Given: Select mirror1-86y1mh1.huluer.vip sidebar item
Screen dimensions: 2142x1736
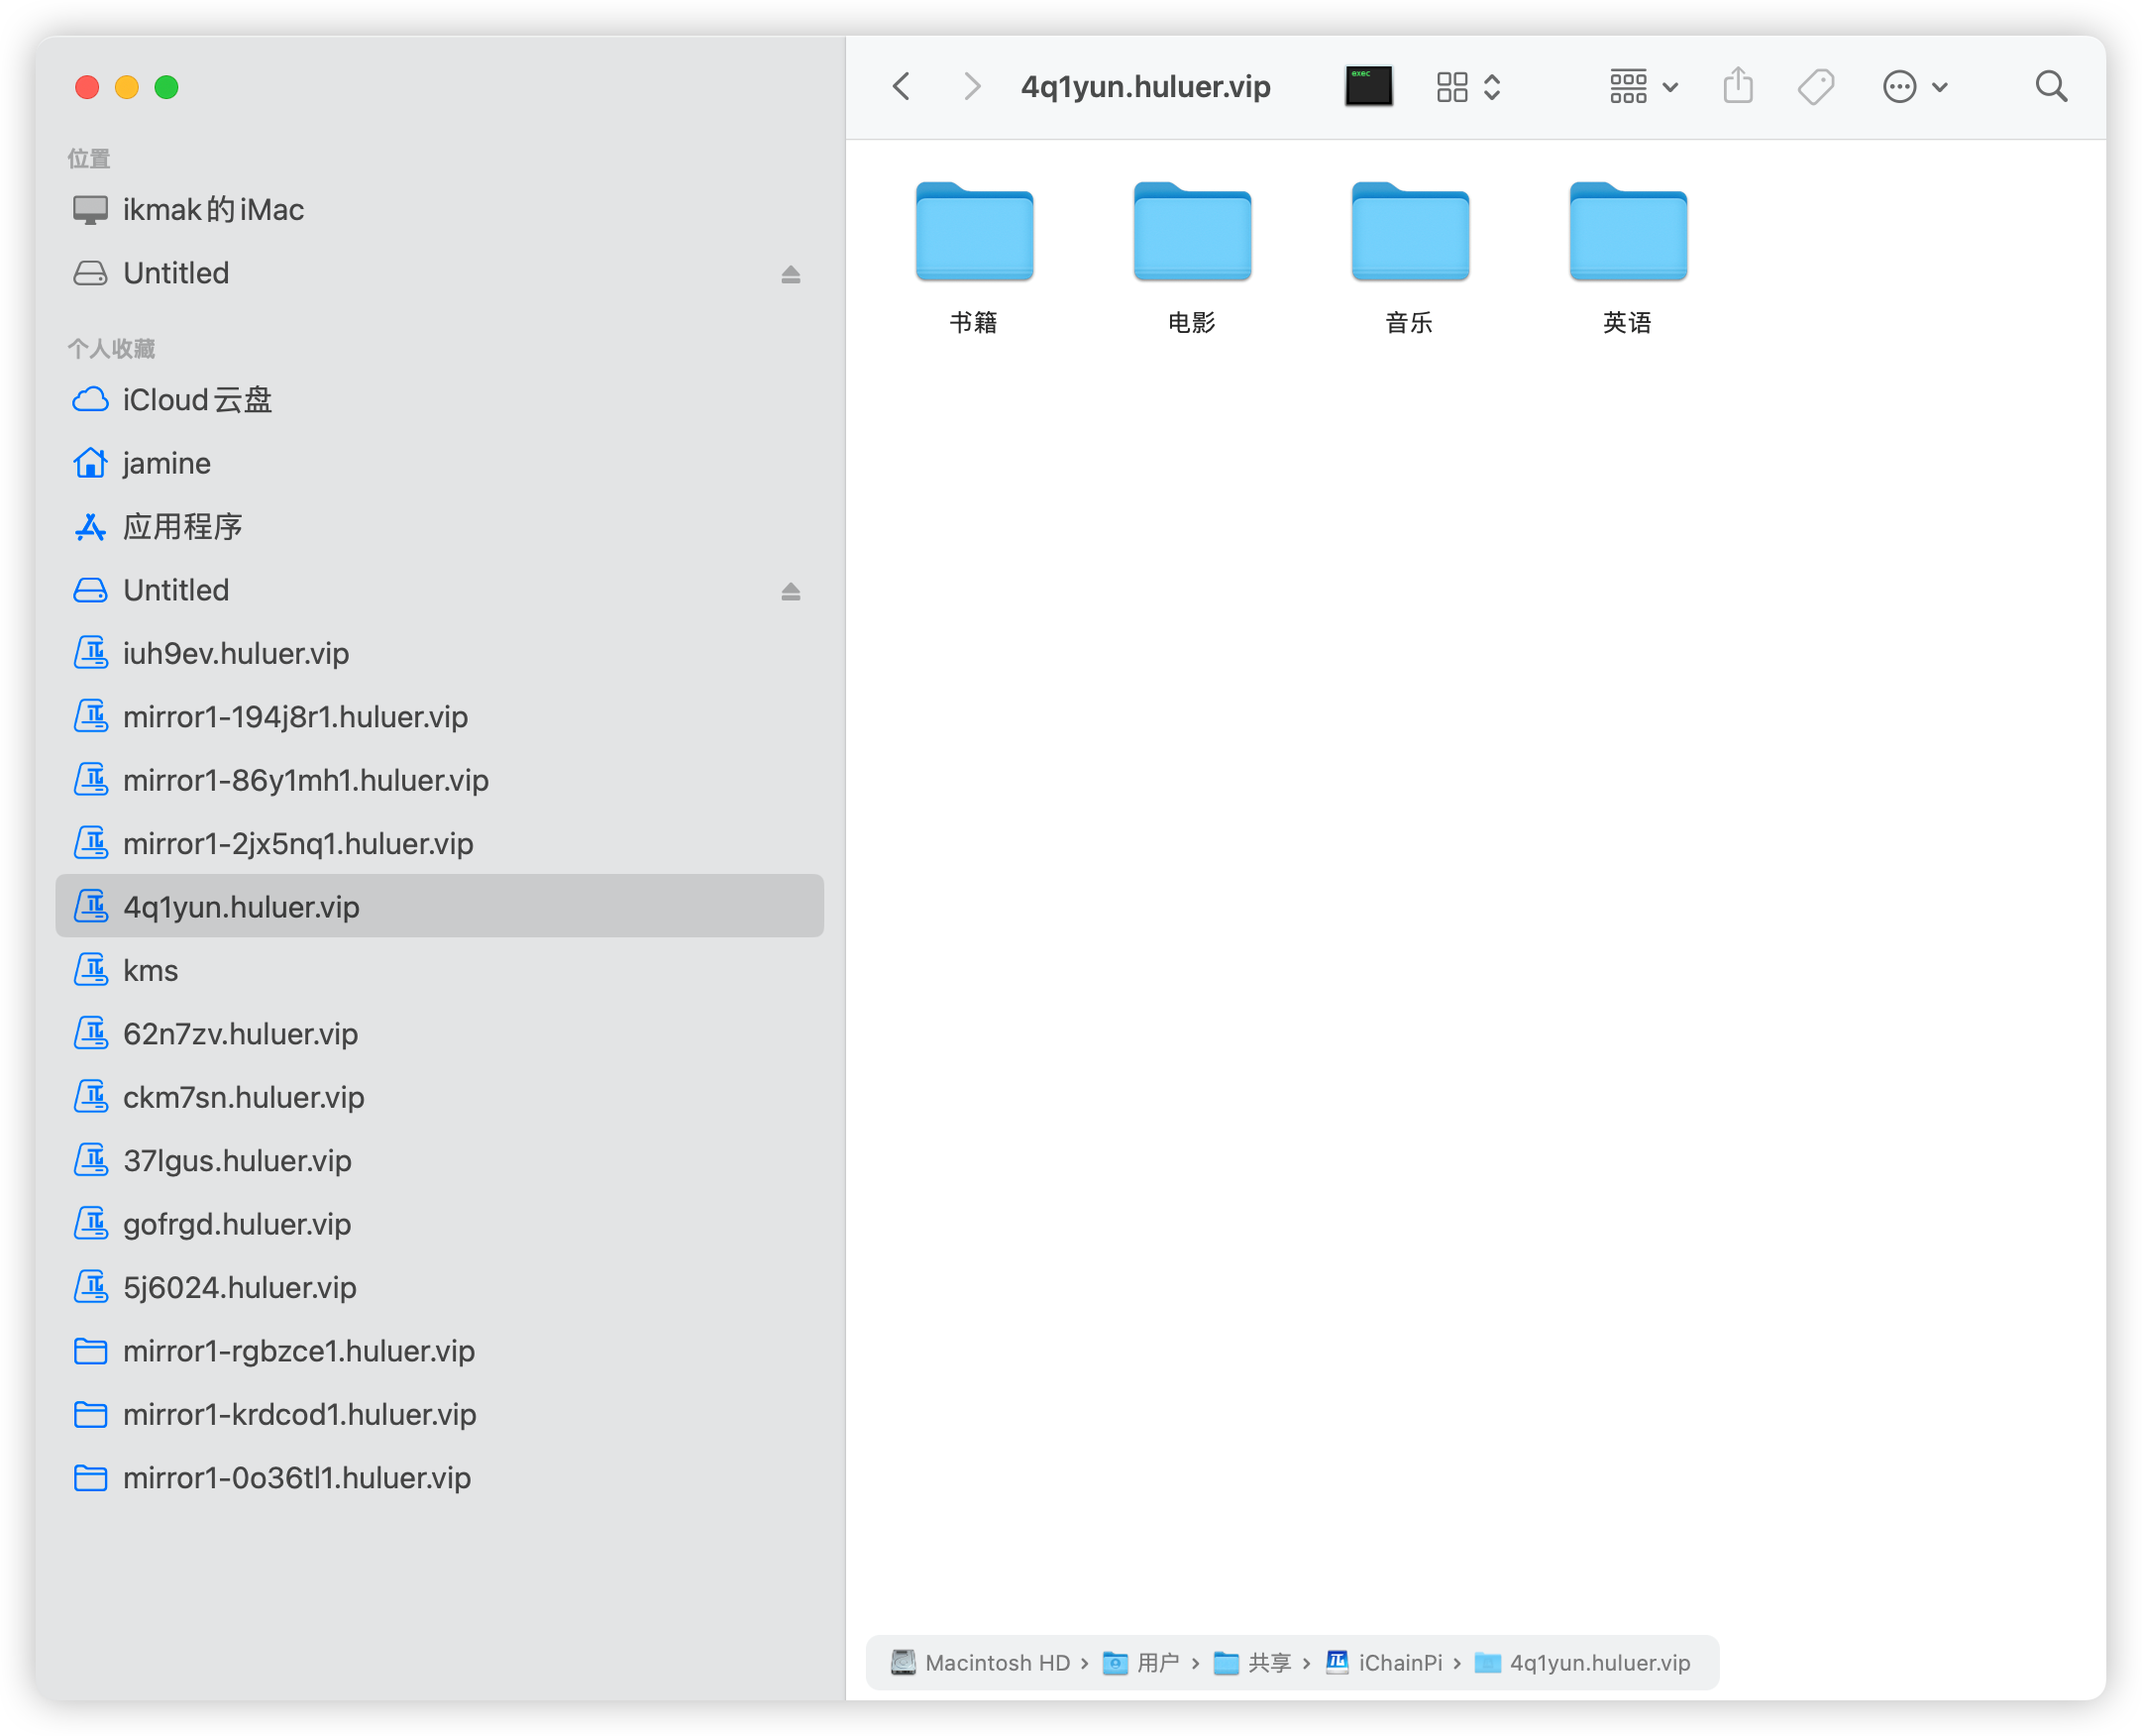Looking at the screenshot, I should tap(439, 780).
